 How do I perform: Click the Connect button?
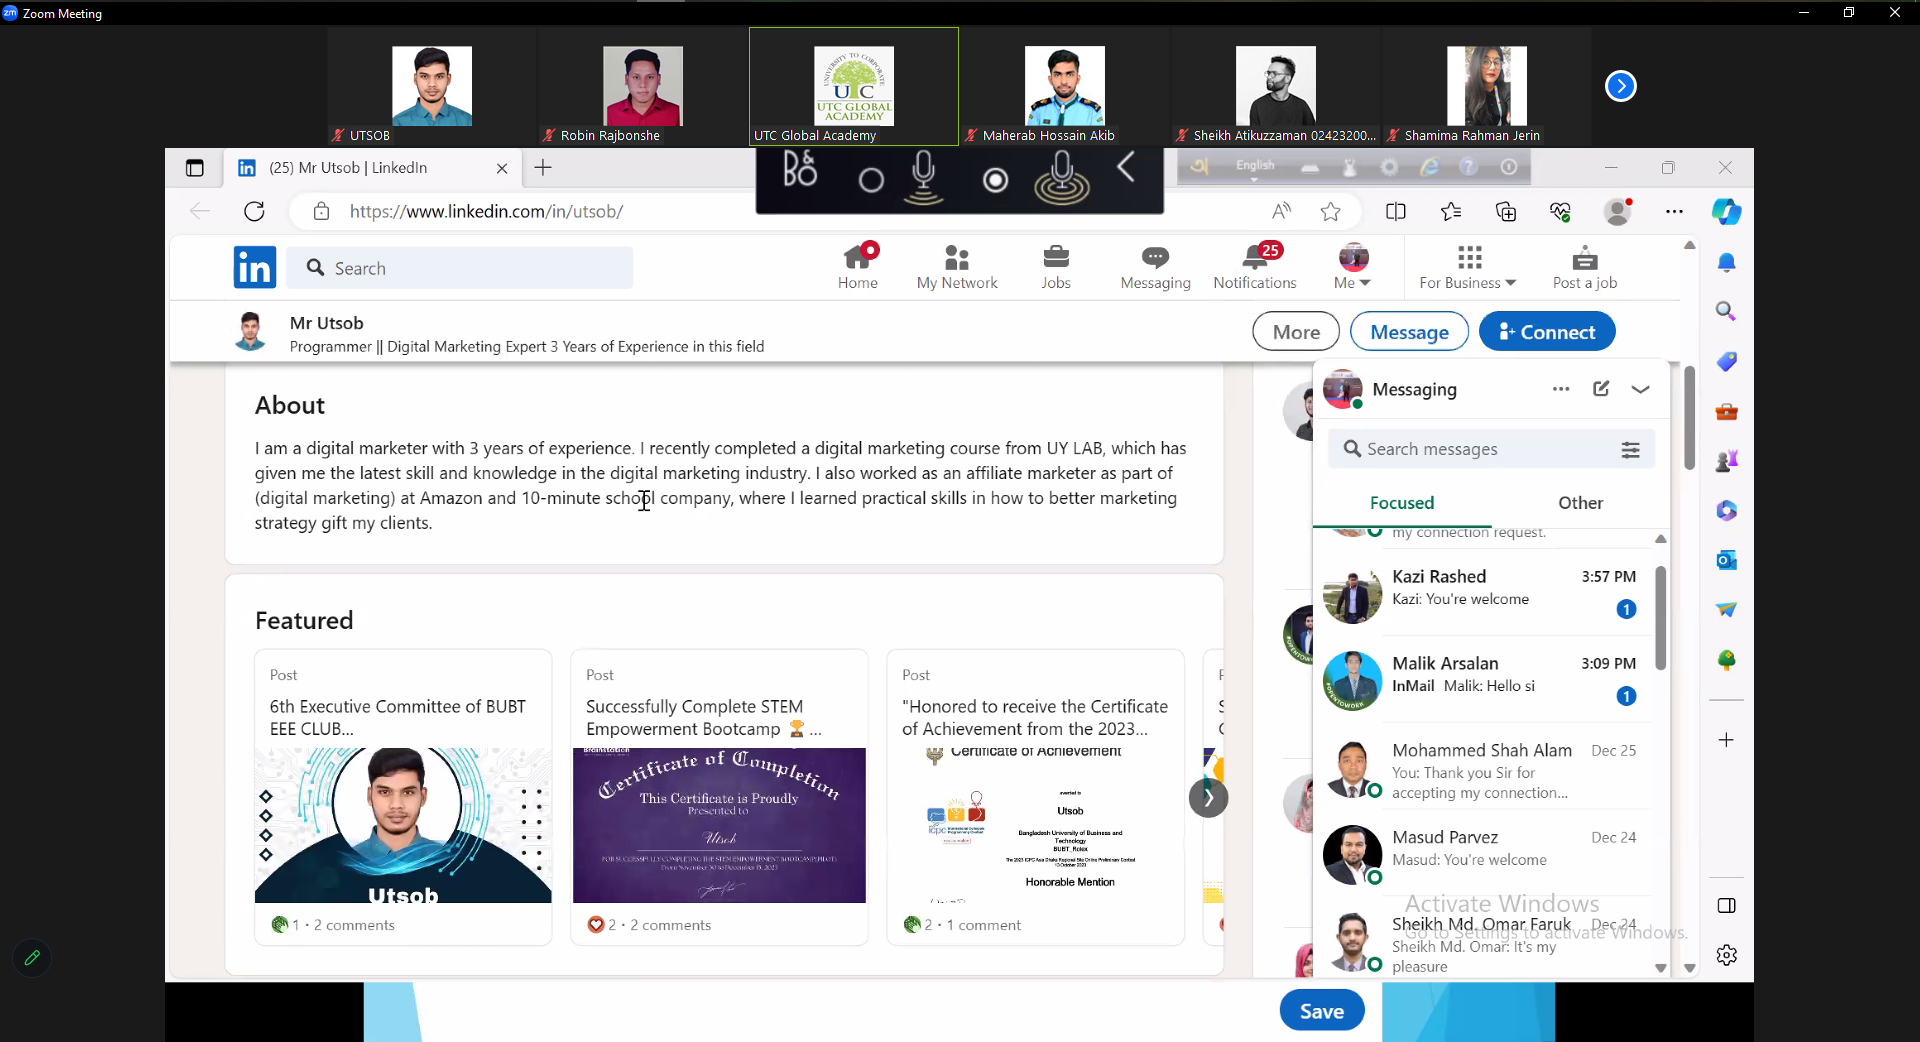click(1546, 332)
